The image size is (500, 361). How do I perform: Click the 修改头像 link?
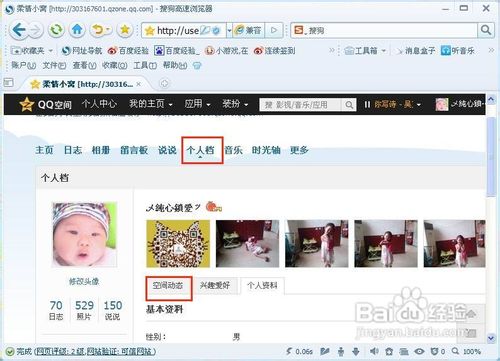pyautogui.click(x=84, y=282)
